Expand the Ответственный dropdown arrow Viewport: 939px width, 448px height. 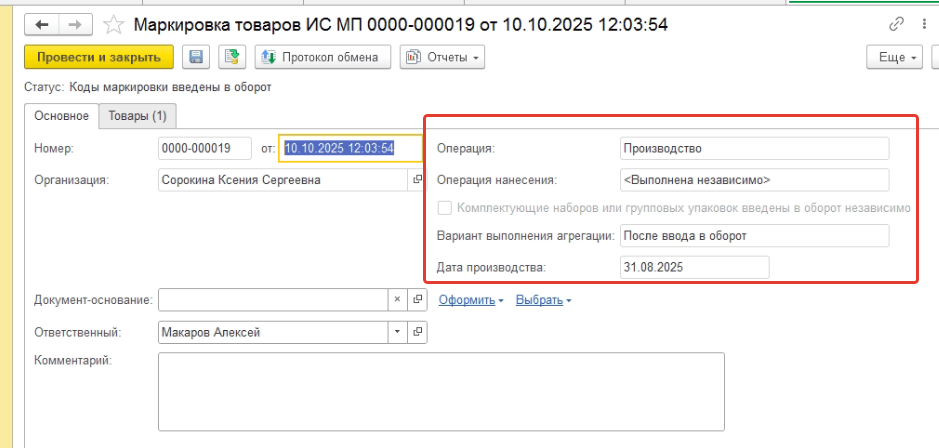tap(396, 332)
